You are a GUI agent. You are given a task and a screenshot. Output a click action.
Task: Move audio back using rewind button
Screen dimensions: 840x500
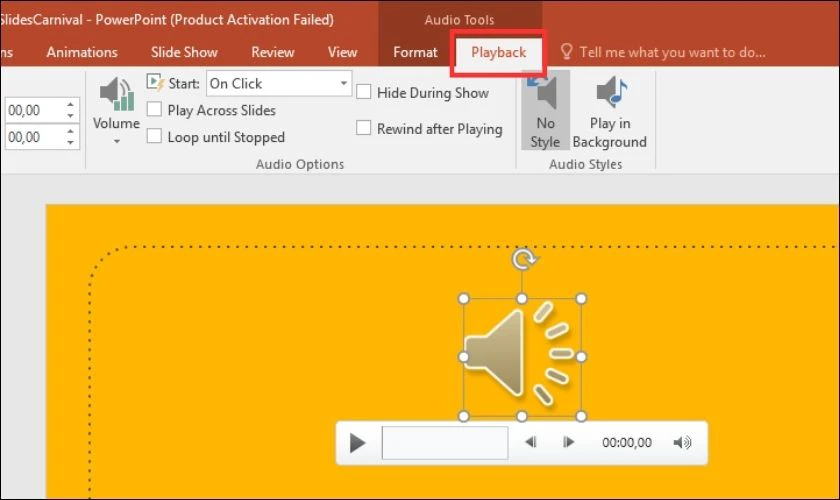530,442
